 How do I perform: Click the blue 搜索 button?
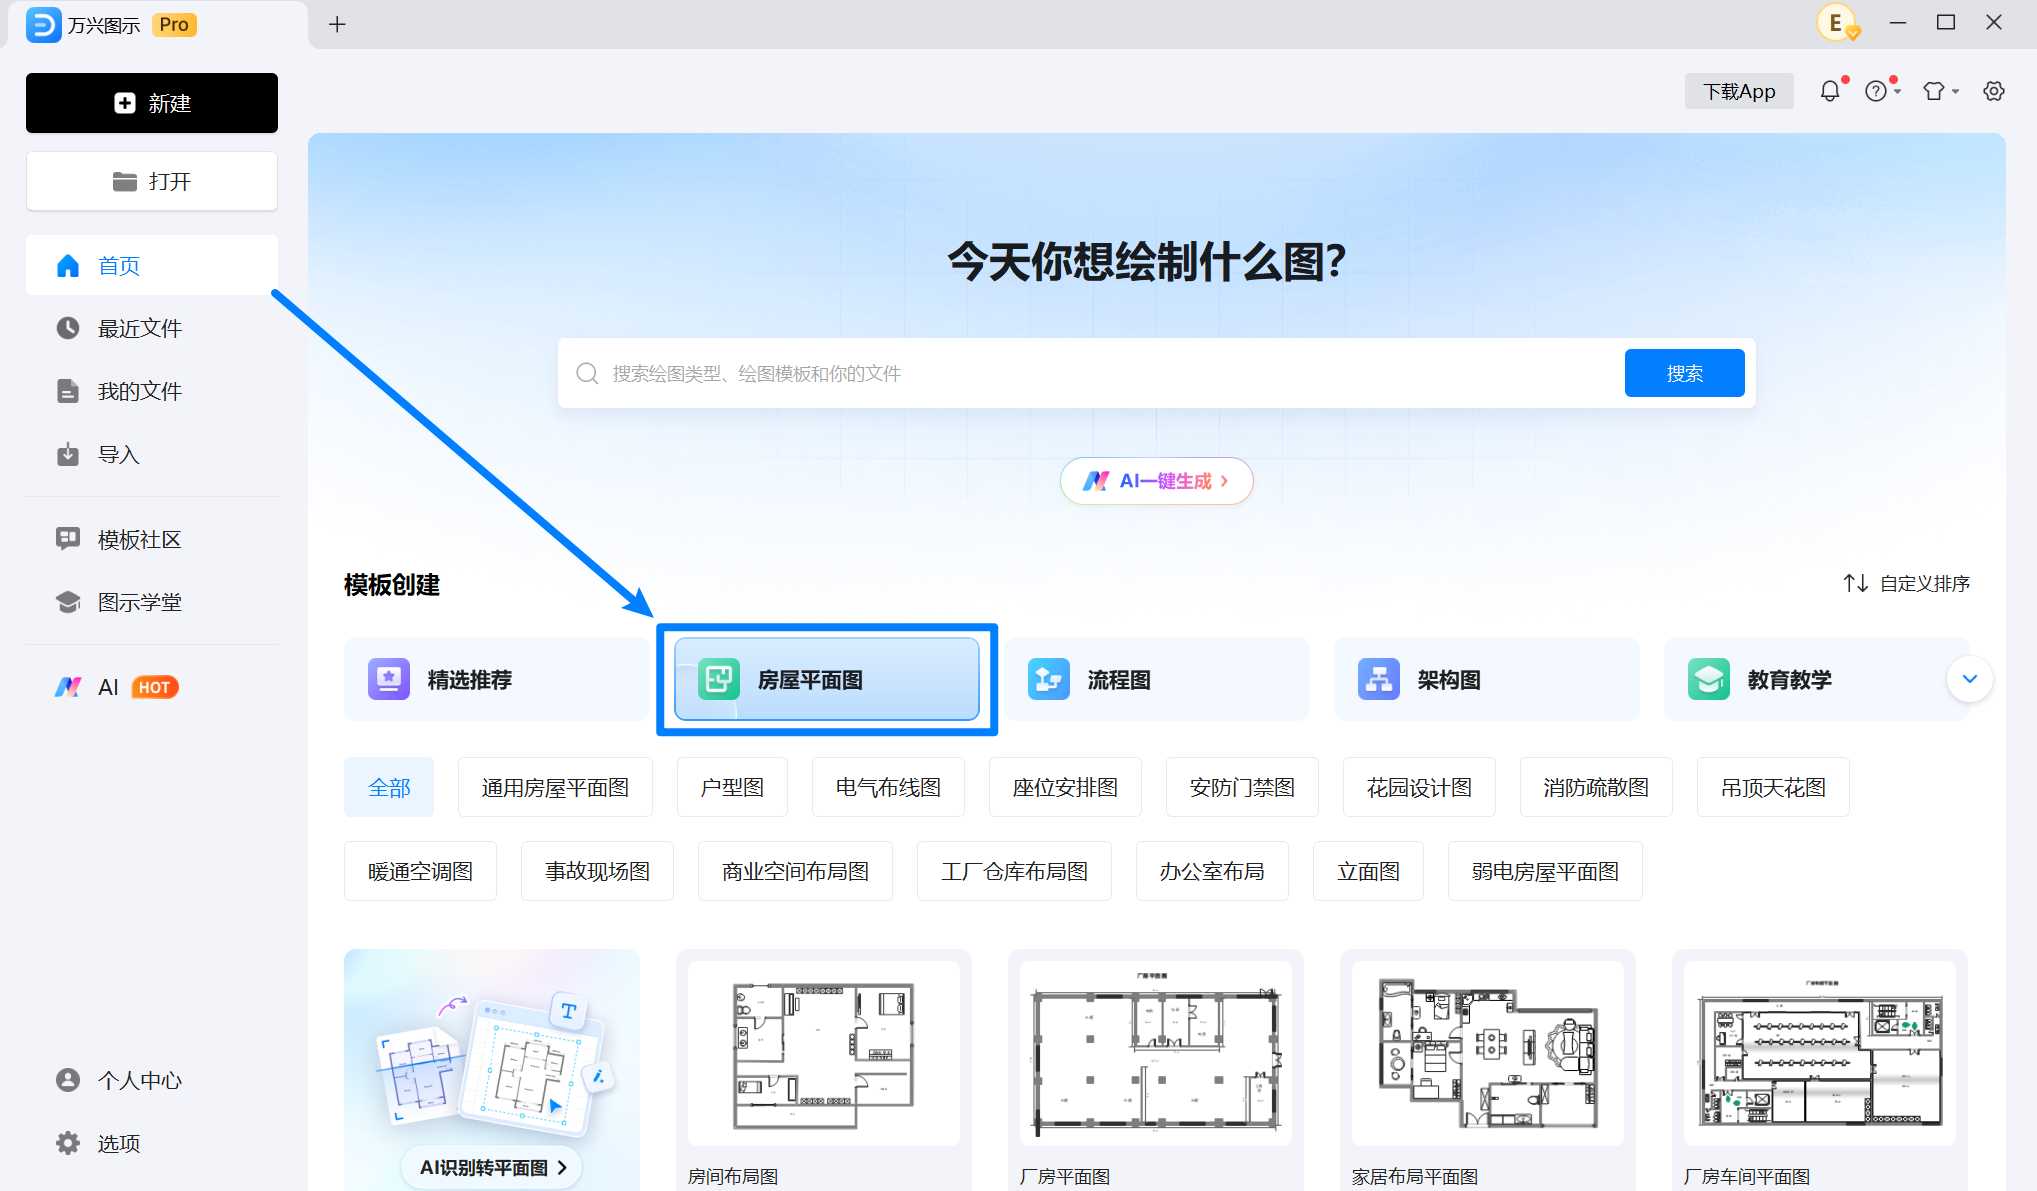coord(1684,373)
